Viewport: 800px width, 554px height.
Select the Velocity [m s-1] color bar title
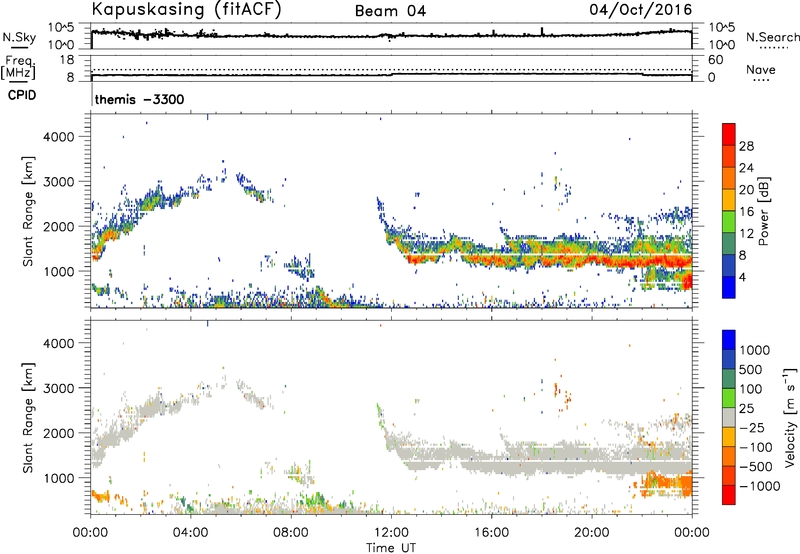coord(790,417)
